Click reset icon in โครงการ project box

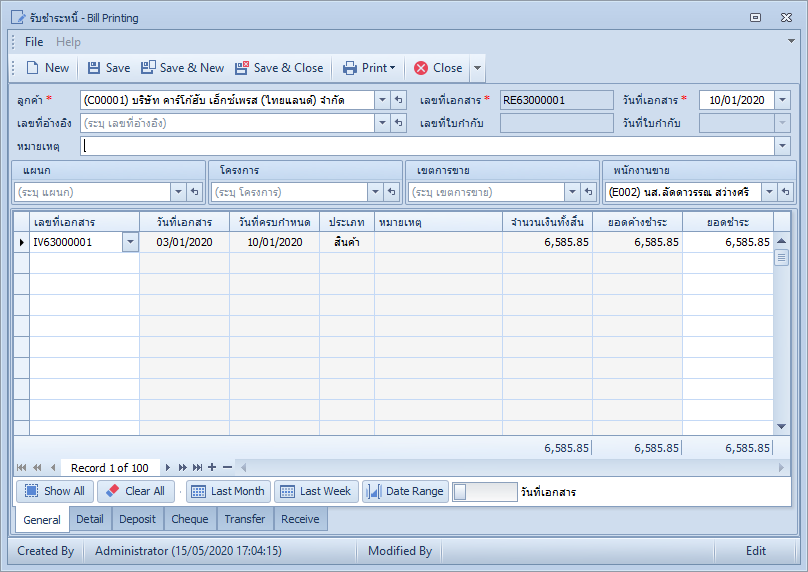click(x=392, y=192)
